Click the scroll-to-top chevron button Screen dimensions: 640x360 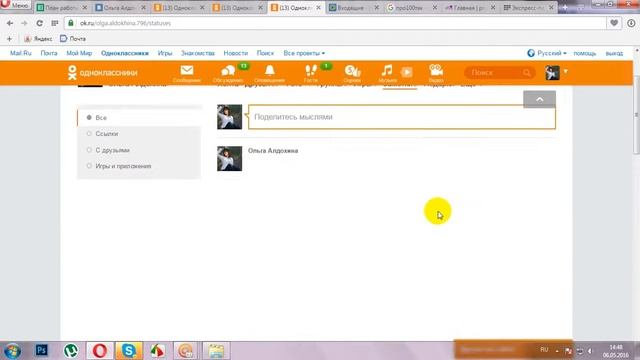(539, 99)
